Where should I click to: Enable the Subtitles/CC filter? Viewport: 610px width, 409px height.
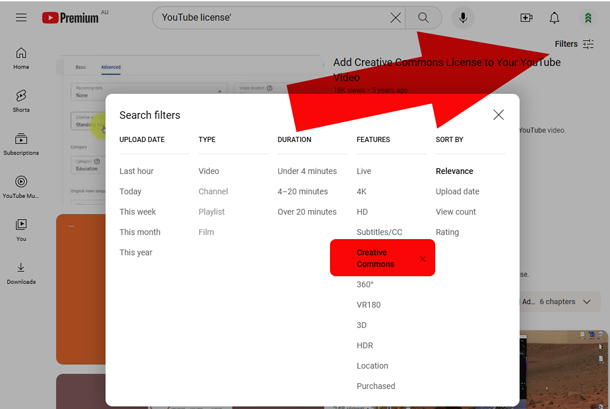pyautogui.click(x=379, y=232)
